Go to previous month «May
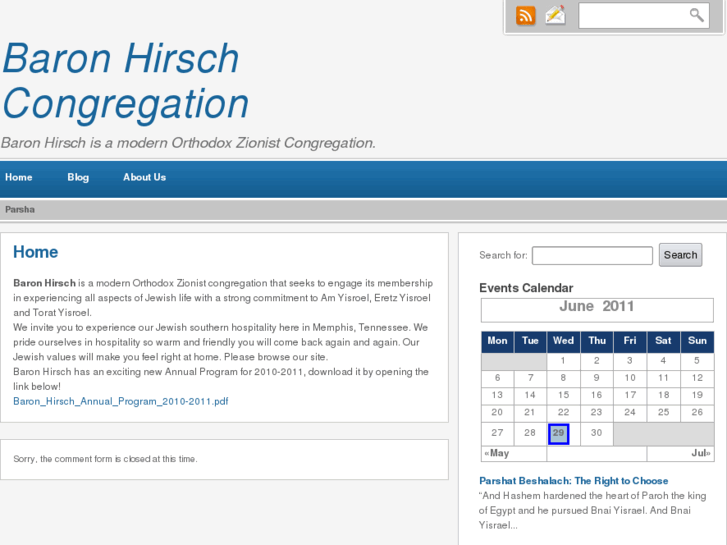Viewport: 727px width, 545px height. point(497,453)
